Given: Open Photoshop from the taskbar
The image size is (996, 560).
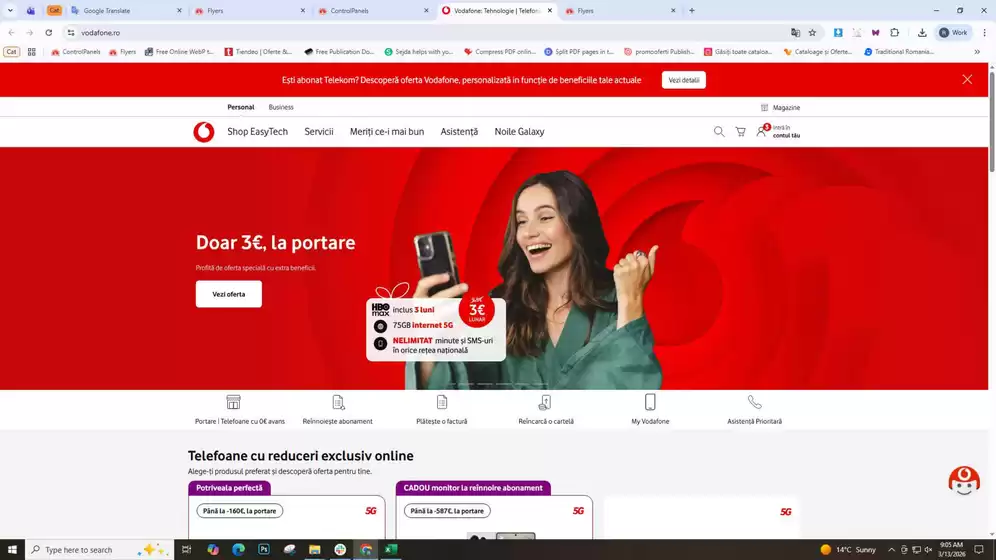Looking at the screenshot, I should (264, 550).
